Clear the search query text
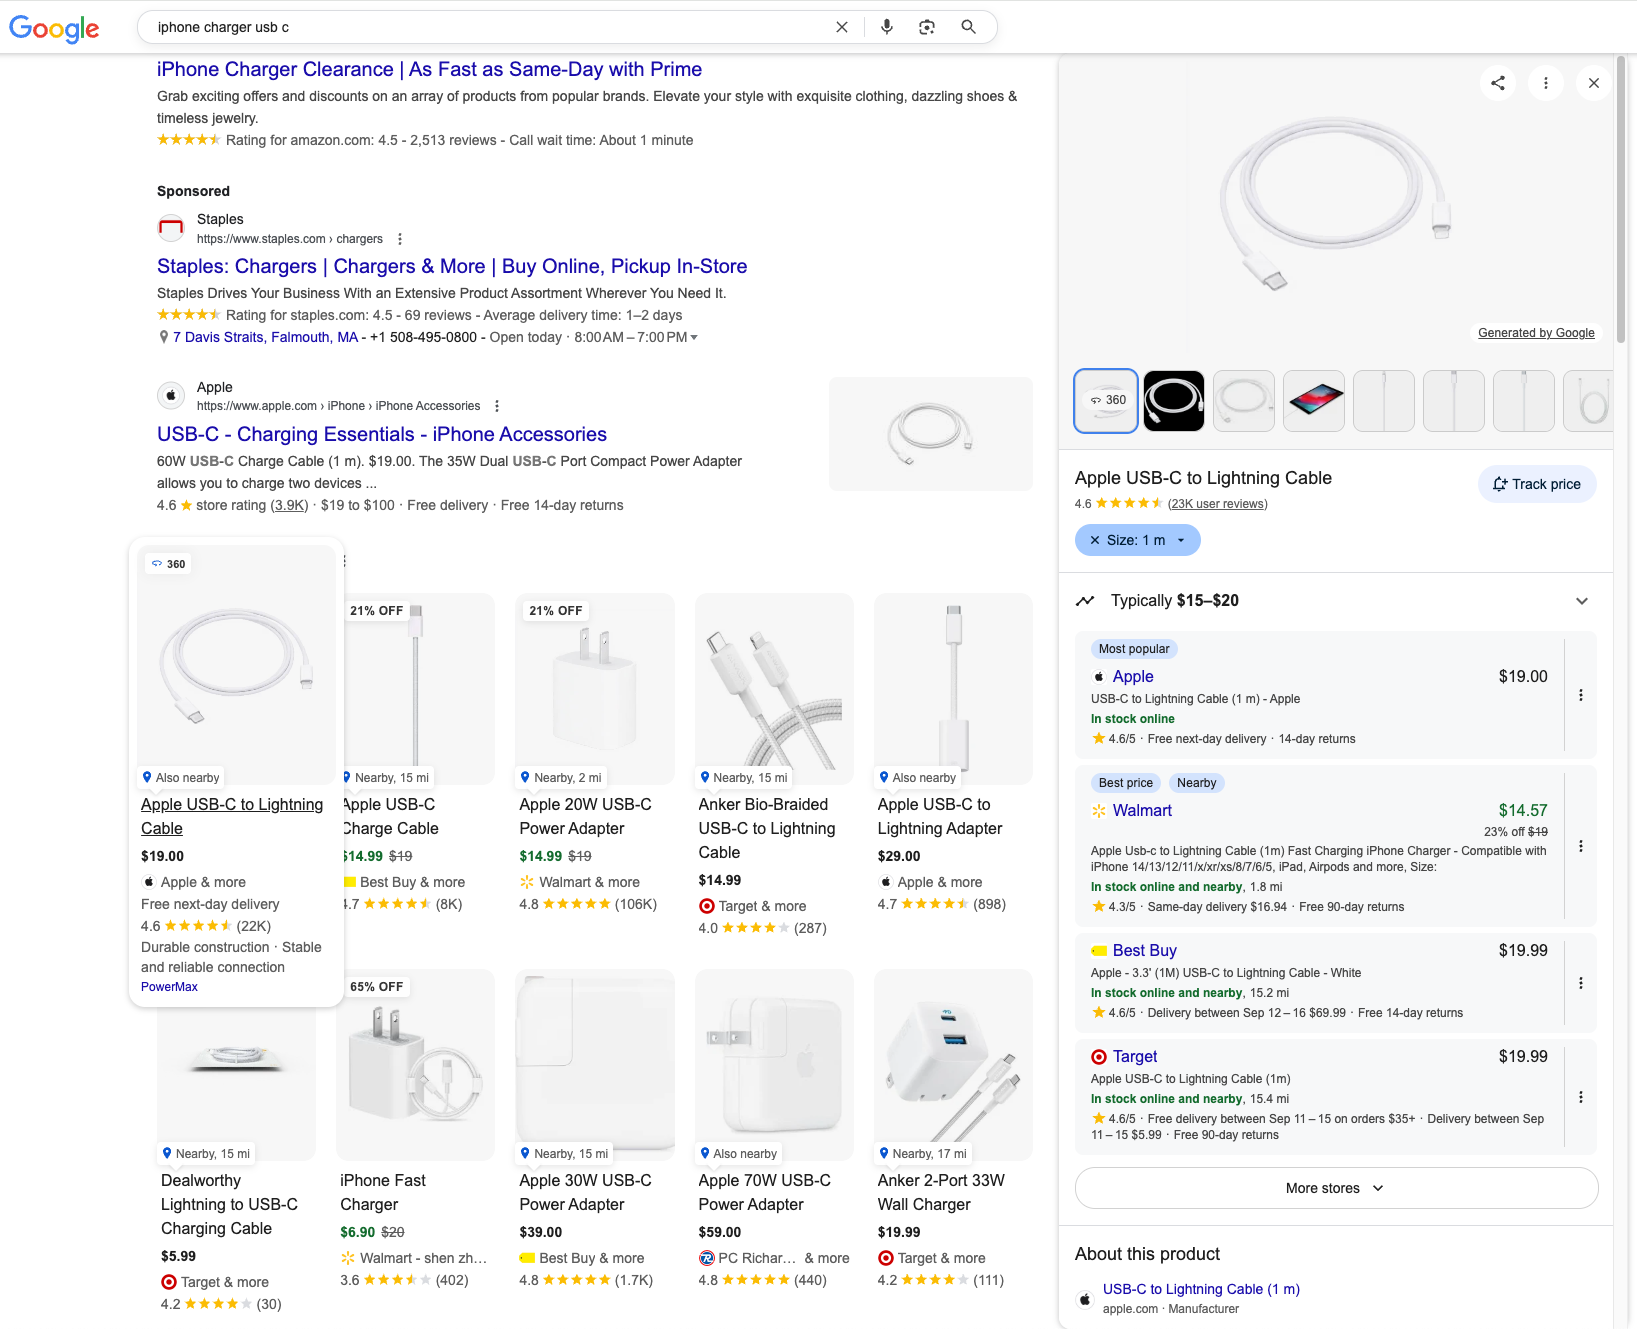The width and height of the screenshot is (1637, 1329). pos(842,27)
